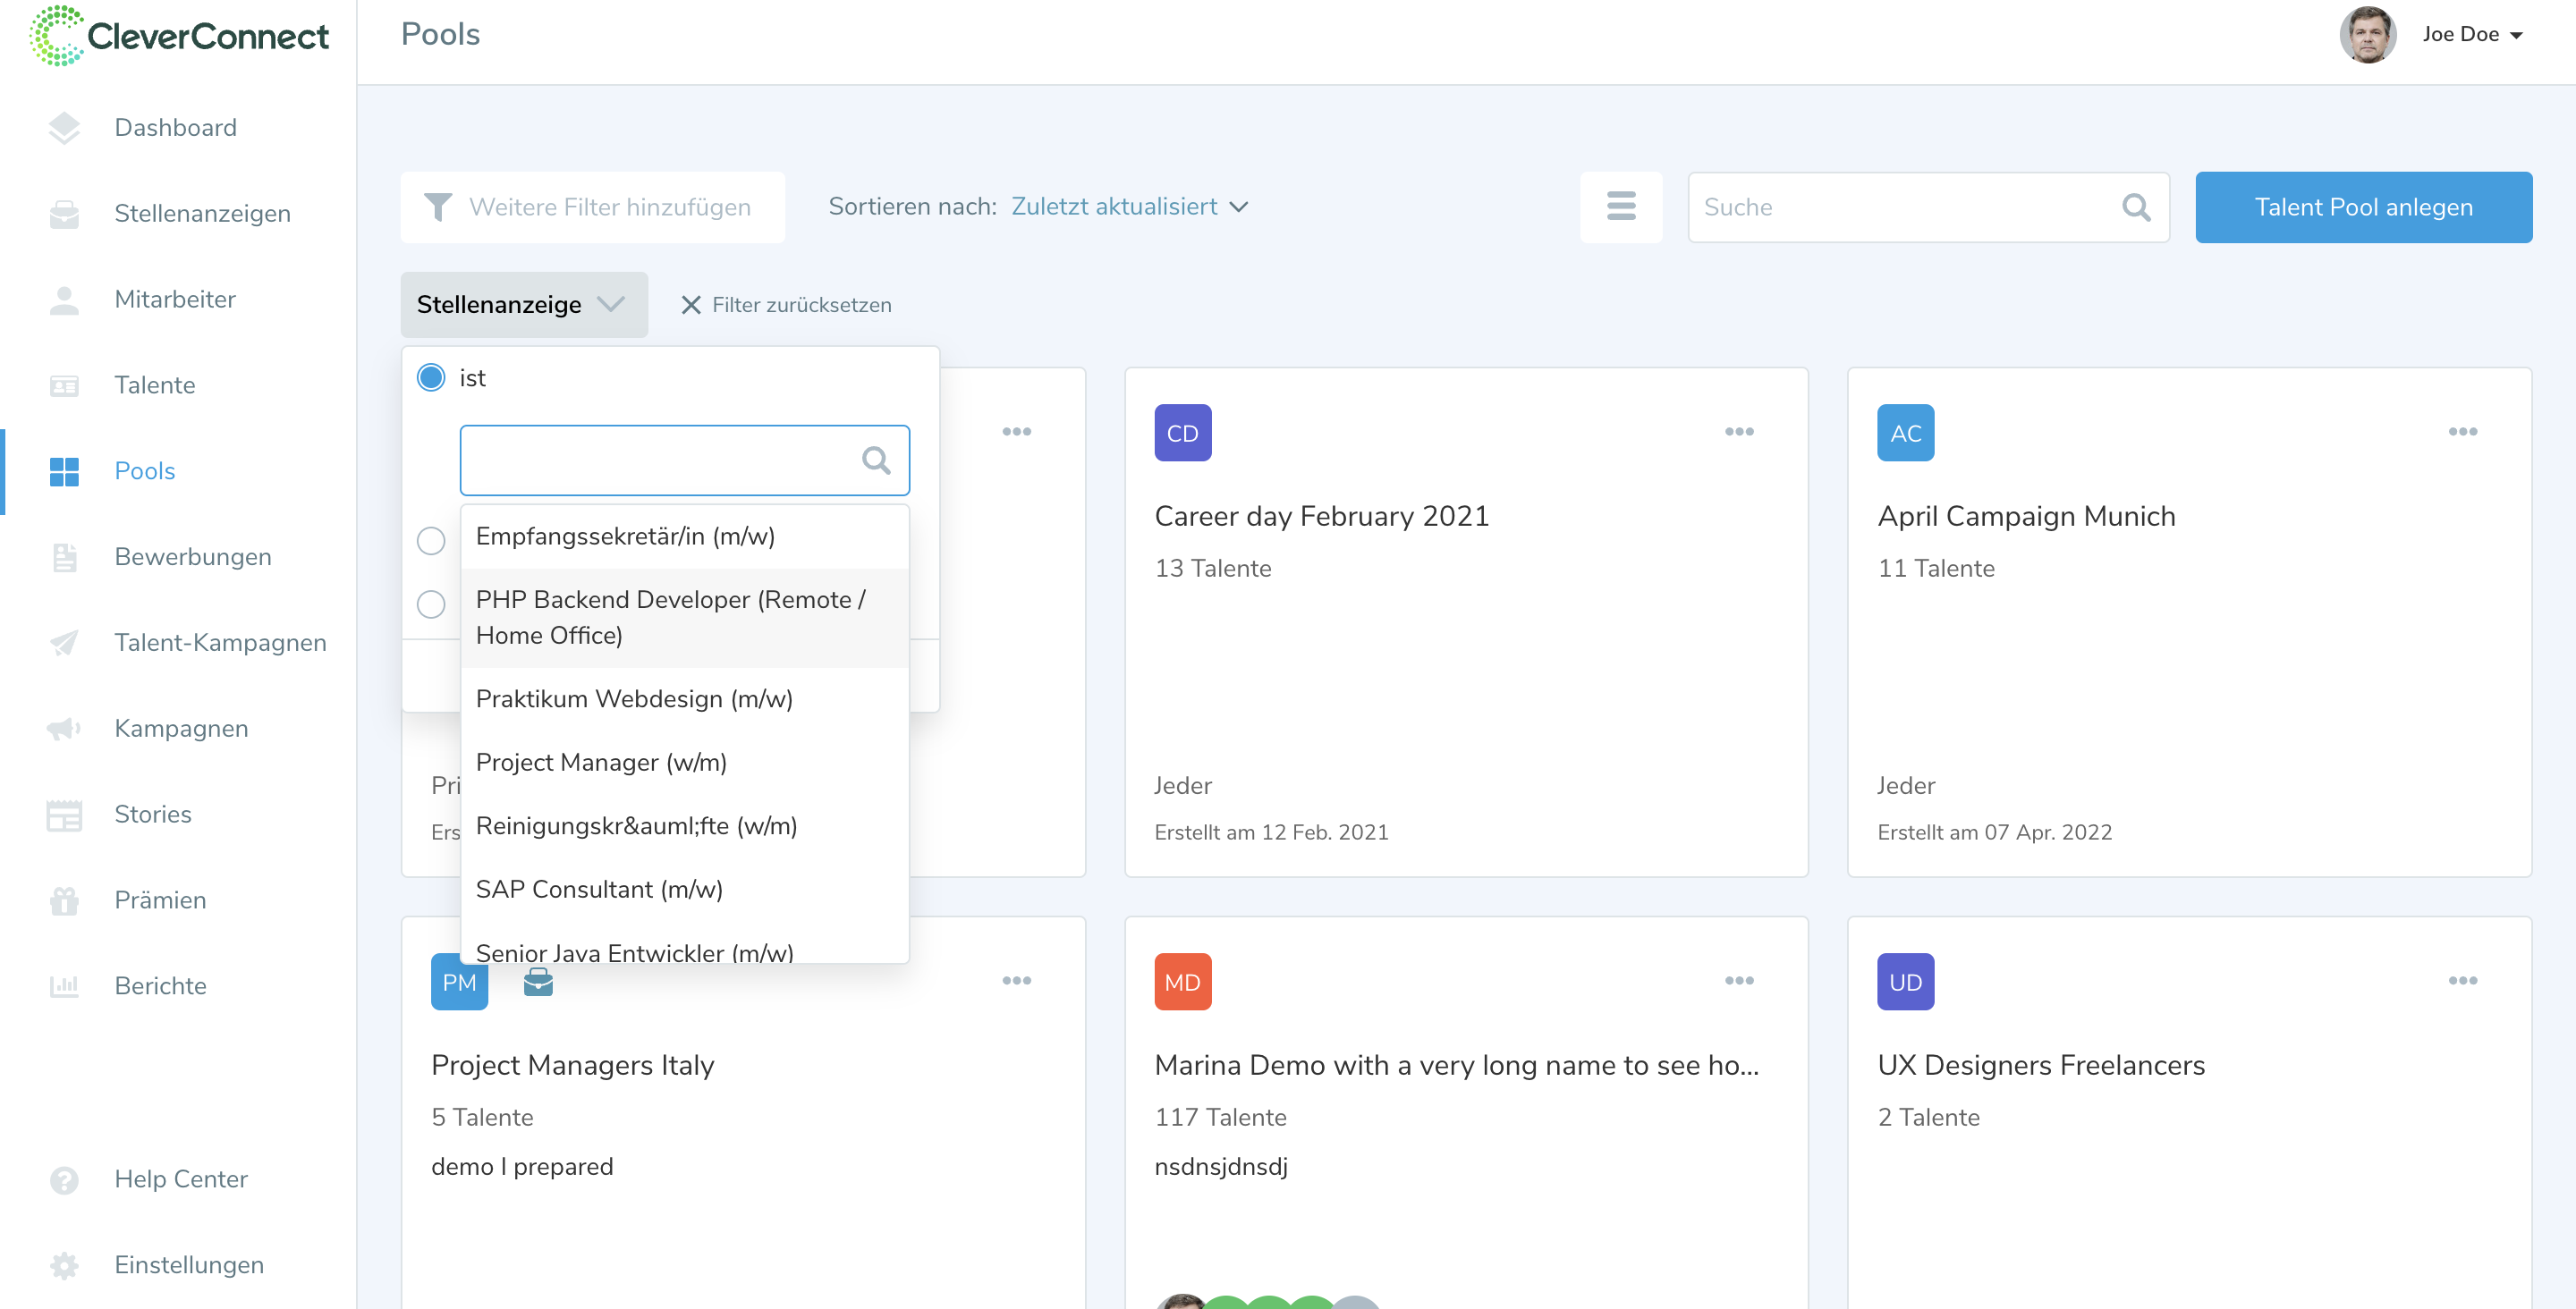
Task: Expand the Stellenanzeige filter chip
Action: (523, 305)
